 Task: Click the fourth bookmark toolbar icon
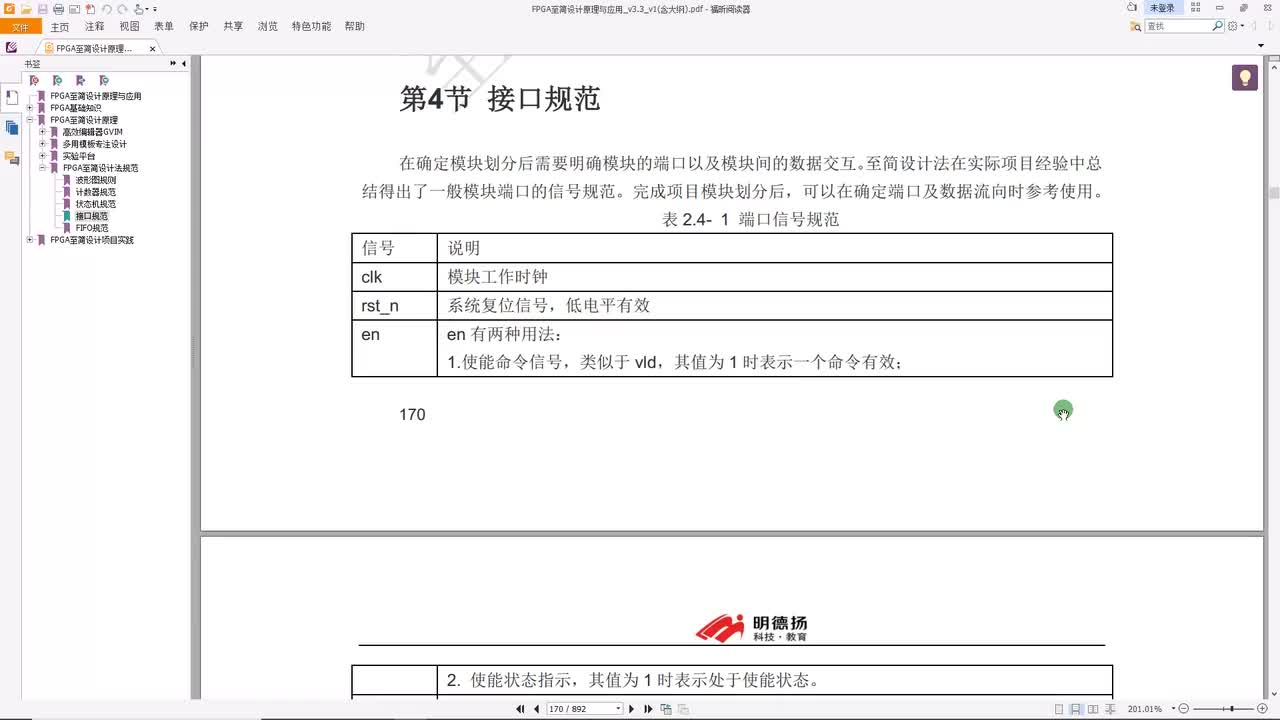103,80
